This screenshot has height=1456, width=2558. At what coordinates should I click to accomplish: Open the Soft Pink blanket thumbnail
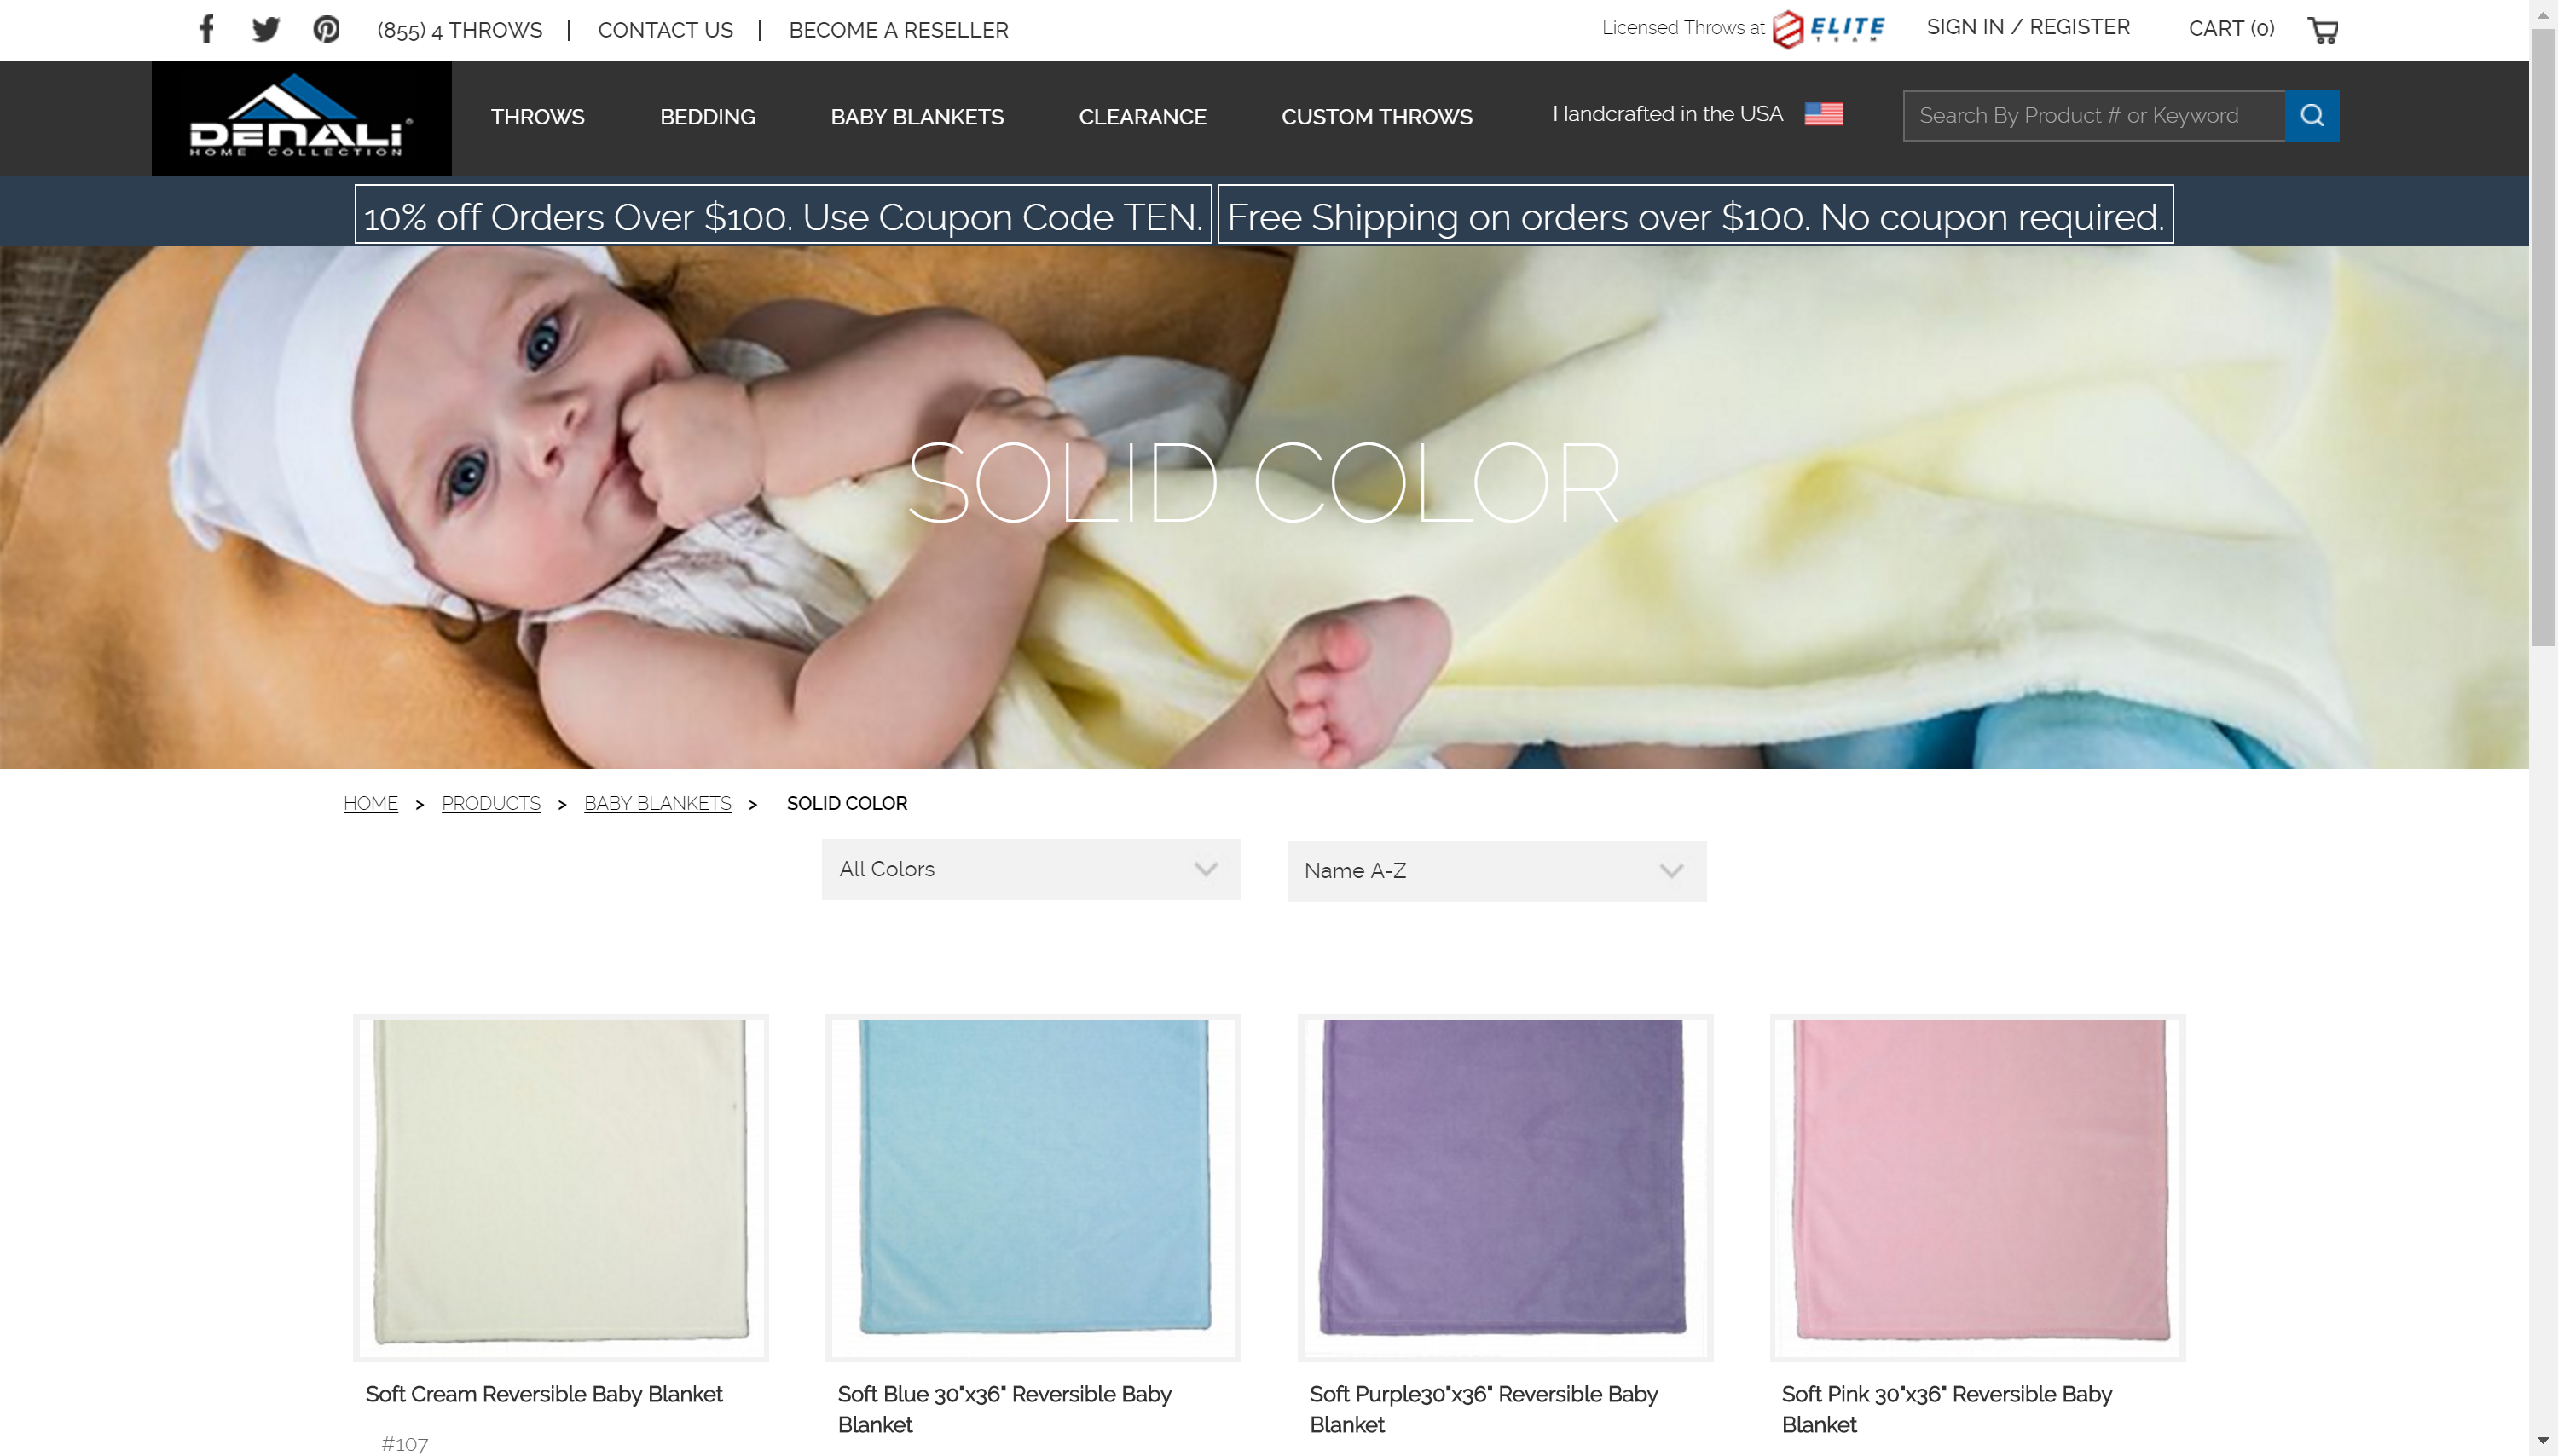pyautogui.click(x=1977, y=1188)
